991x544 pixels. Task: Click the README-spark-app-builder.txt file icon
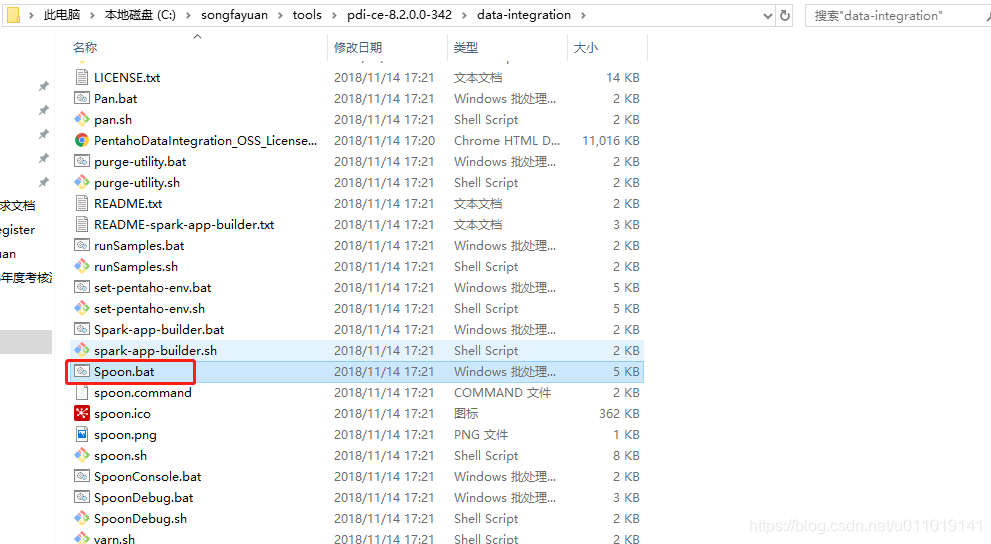[x=82, y=224]
